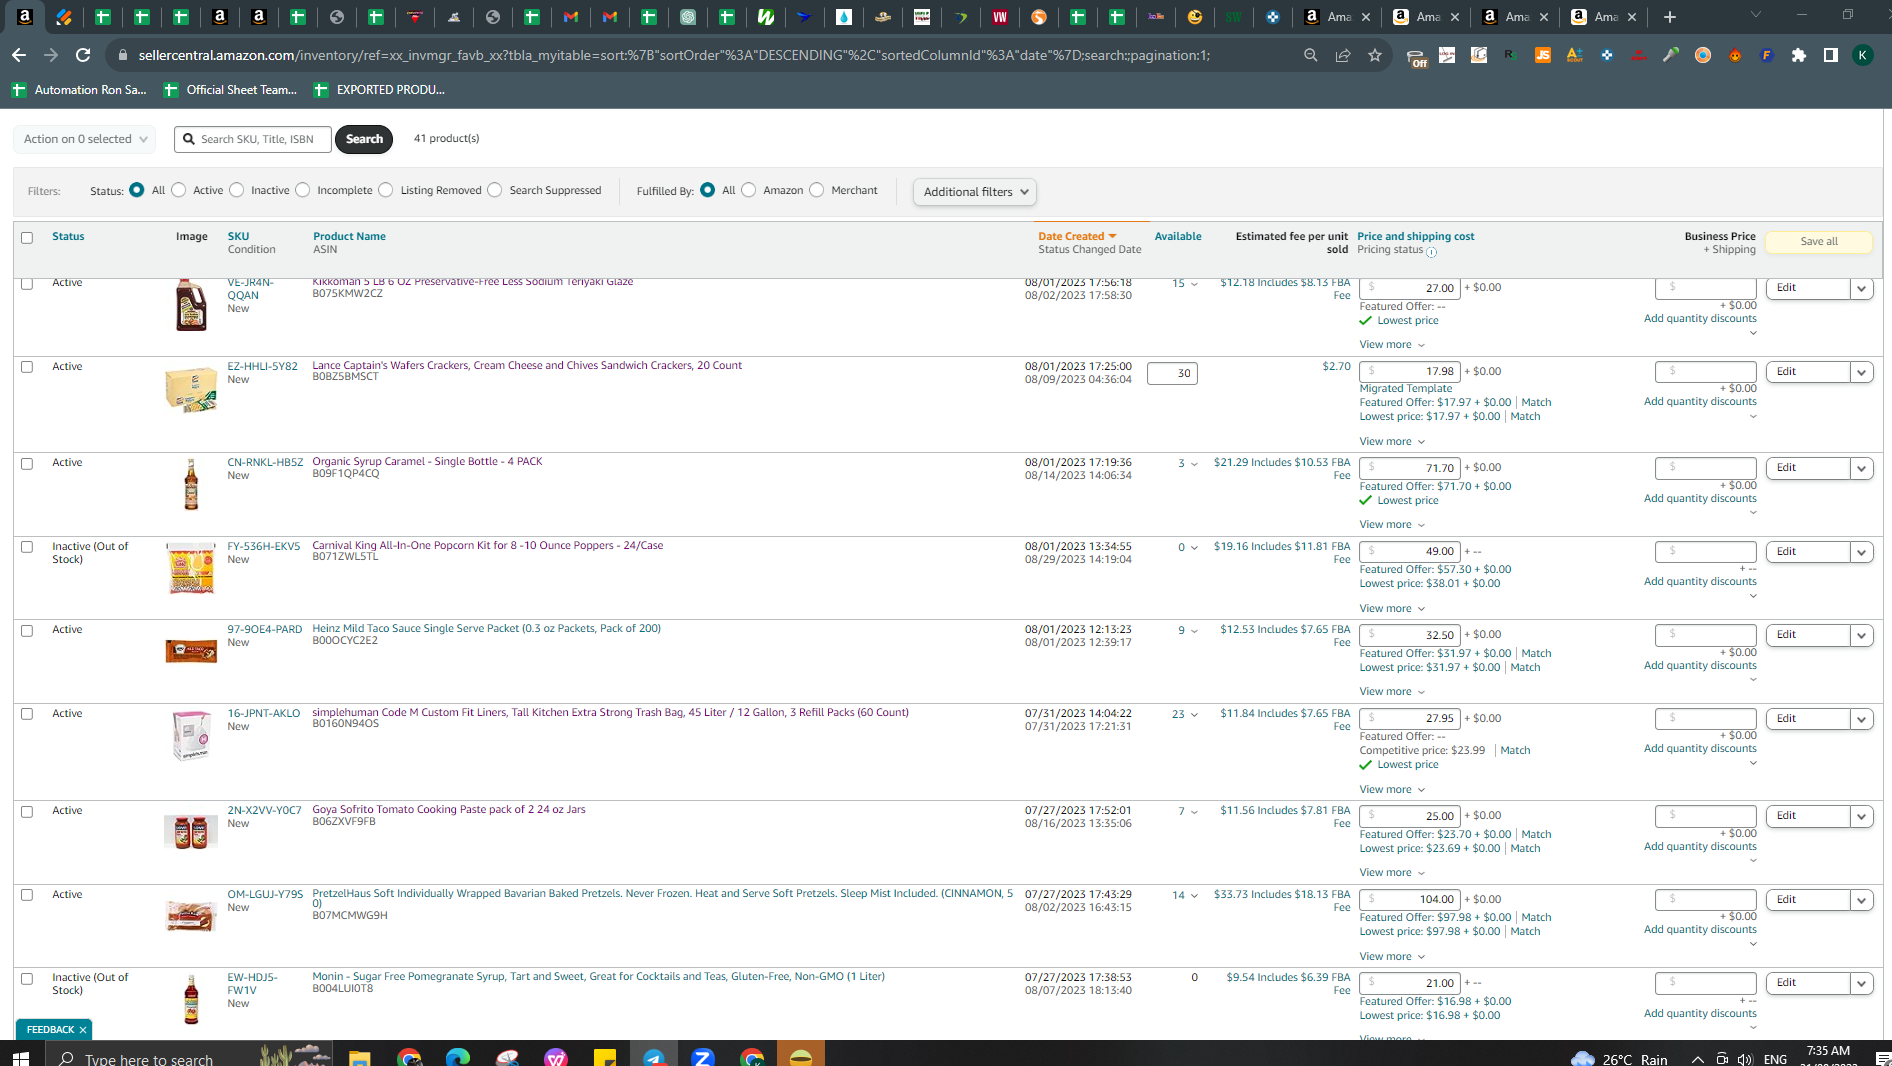This screenshot has height=1066, width=1892.
Task: Open the Windows Start menu
Action: 21,1057
